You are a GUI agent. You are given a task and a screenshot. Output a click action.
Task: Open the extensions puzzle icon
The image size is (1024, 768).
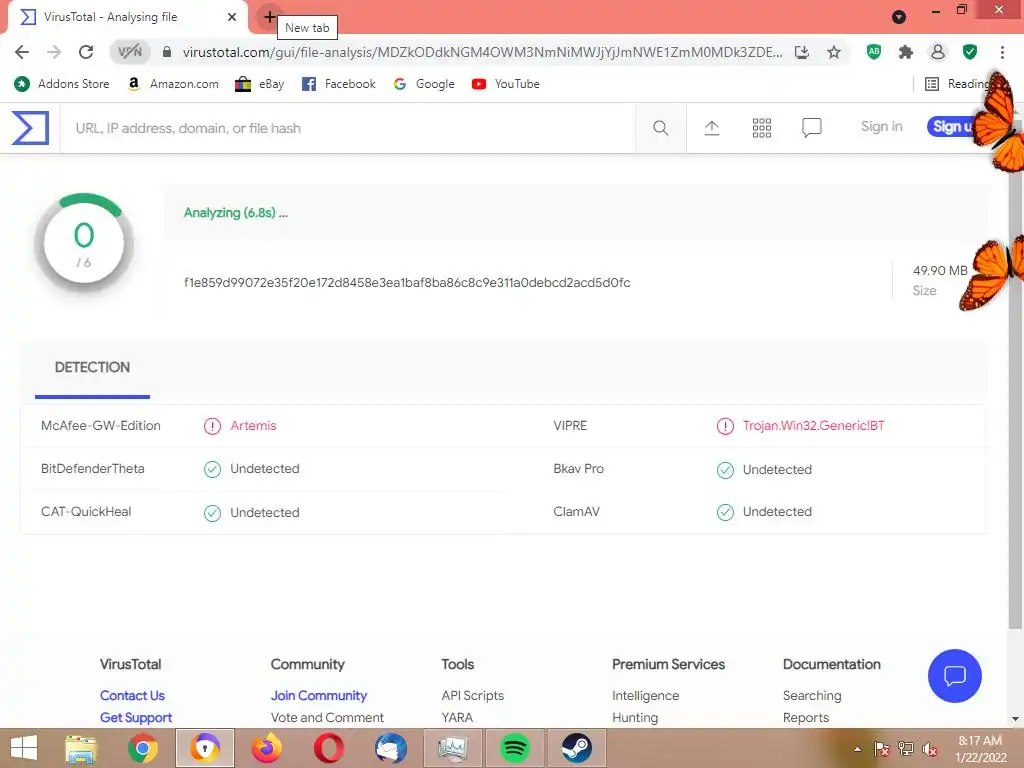point(906,52)
